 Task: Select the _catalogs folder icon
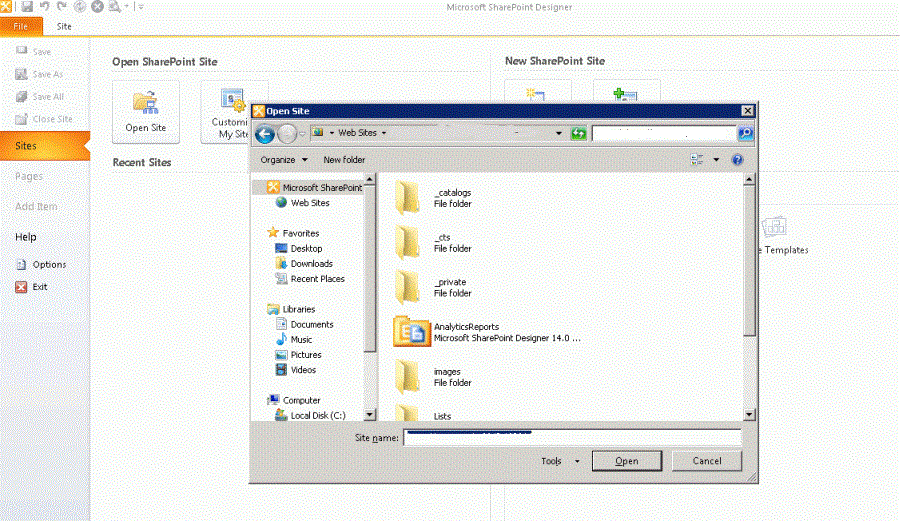pyautogui.click(x=408, y=197)
